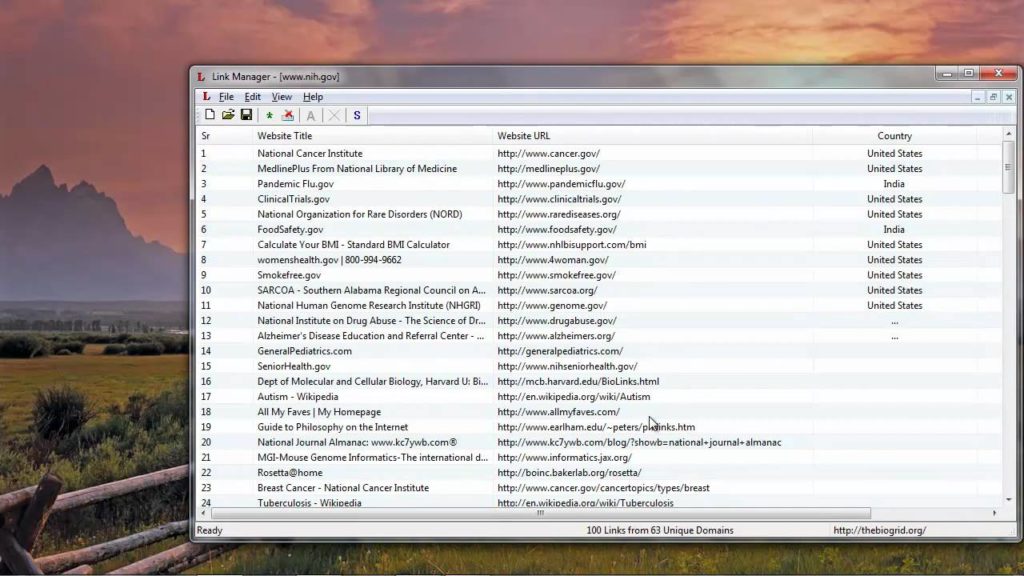Select Alzheimer's Disease Education row

[599, 336]
